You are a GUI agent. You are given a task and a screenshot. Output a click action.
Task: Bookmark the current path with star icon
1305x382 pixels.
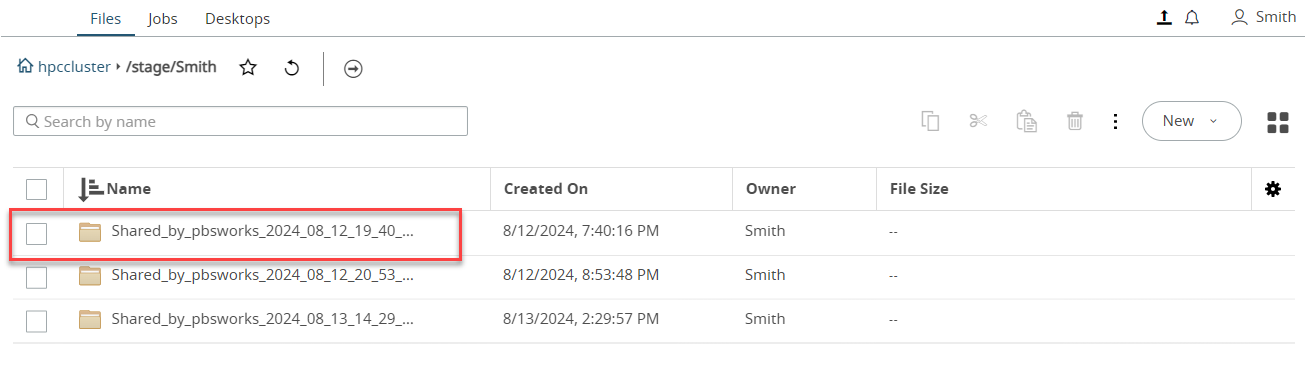click(x=248, y=68)
